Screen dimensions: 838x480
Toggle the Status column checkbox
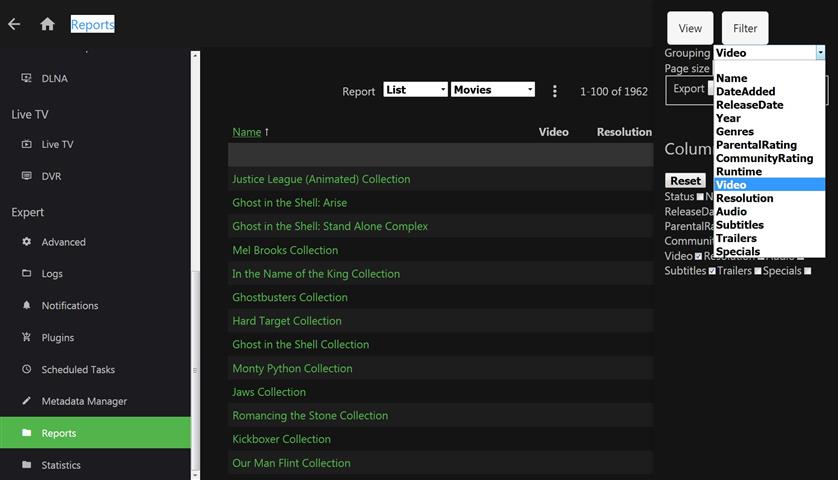click(700, 197)
